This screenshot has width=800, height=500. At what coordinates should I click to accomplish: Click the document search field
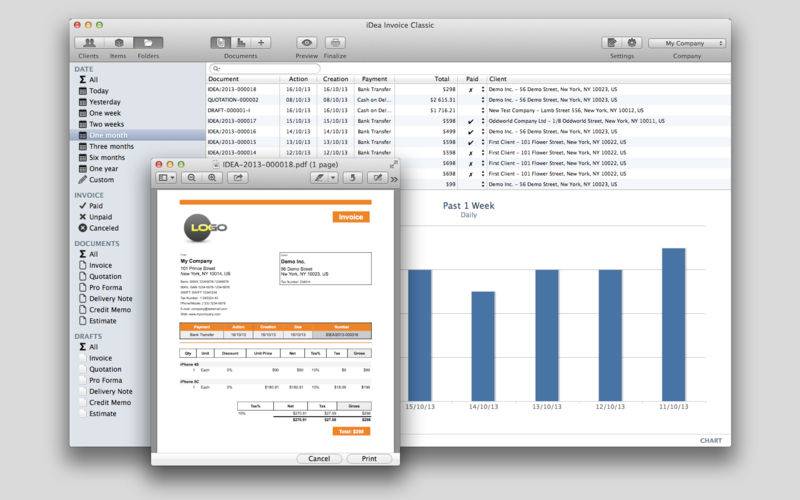pos(264,68)
